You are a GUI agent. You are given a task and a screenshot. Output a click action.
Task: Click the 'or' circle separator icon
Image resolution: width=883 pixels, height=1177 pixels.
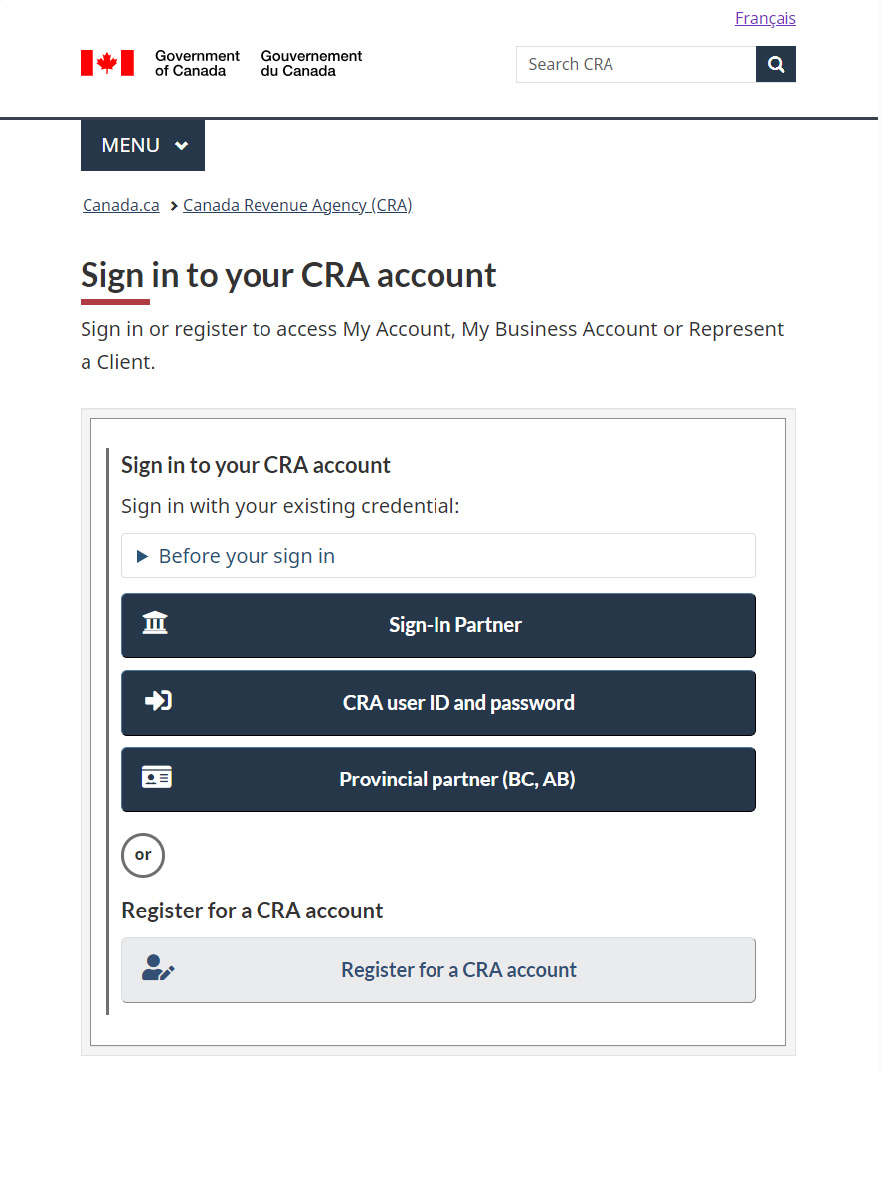(x=142, y=855)
